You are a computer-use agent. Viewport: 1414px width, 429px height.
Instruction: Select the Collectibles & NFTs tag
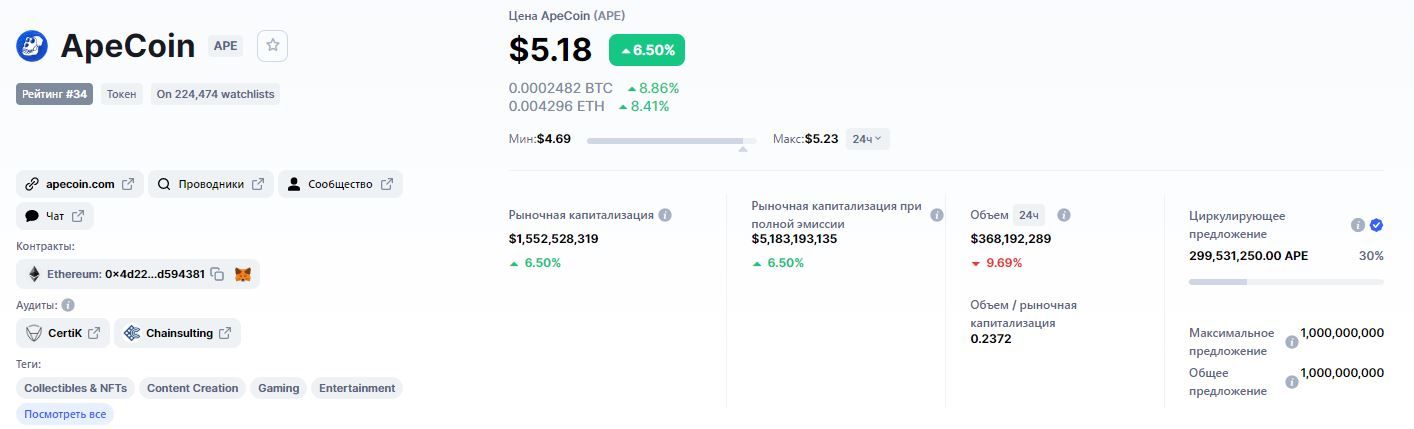pos(75,388)
